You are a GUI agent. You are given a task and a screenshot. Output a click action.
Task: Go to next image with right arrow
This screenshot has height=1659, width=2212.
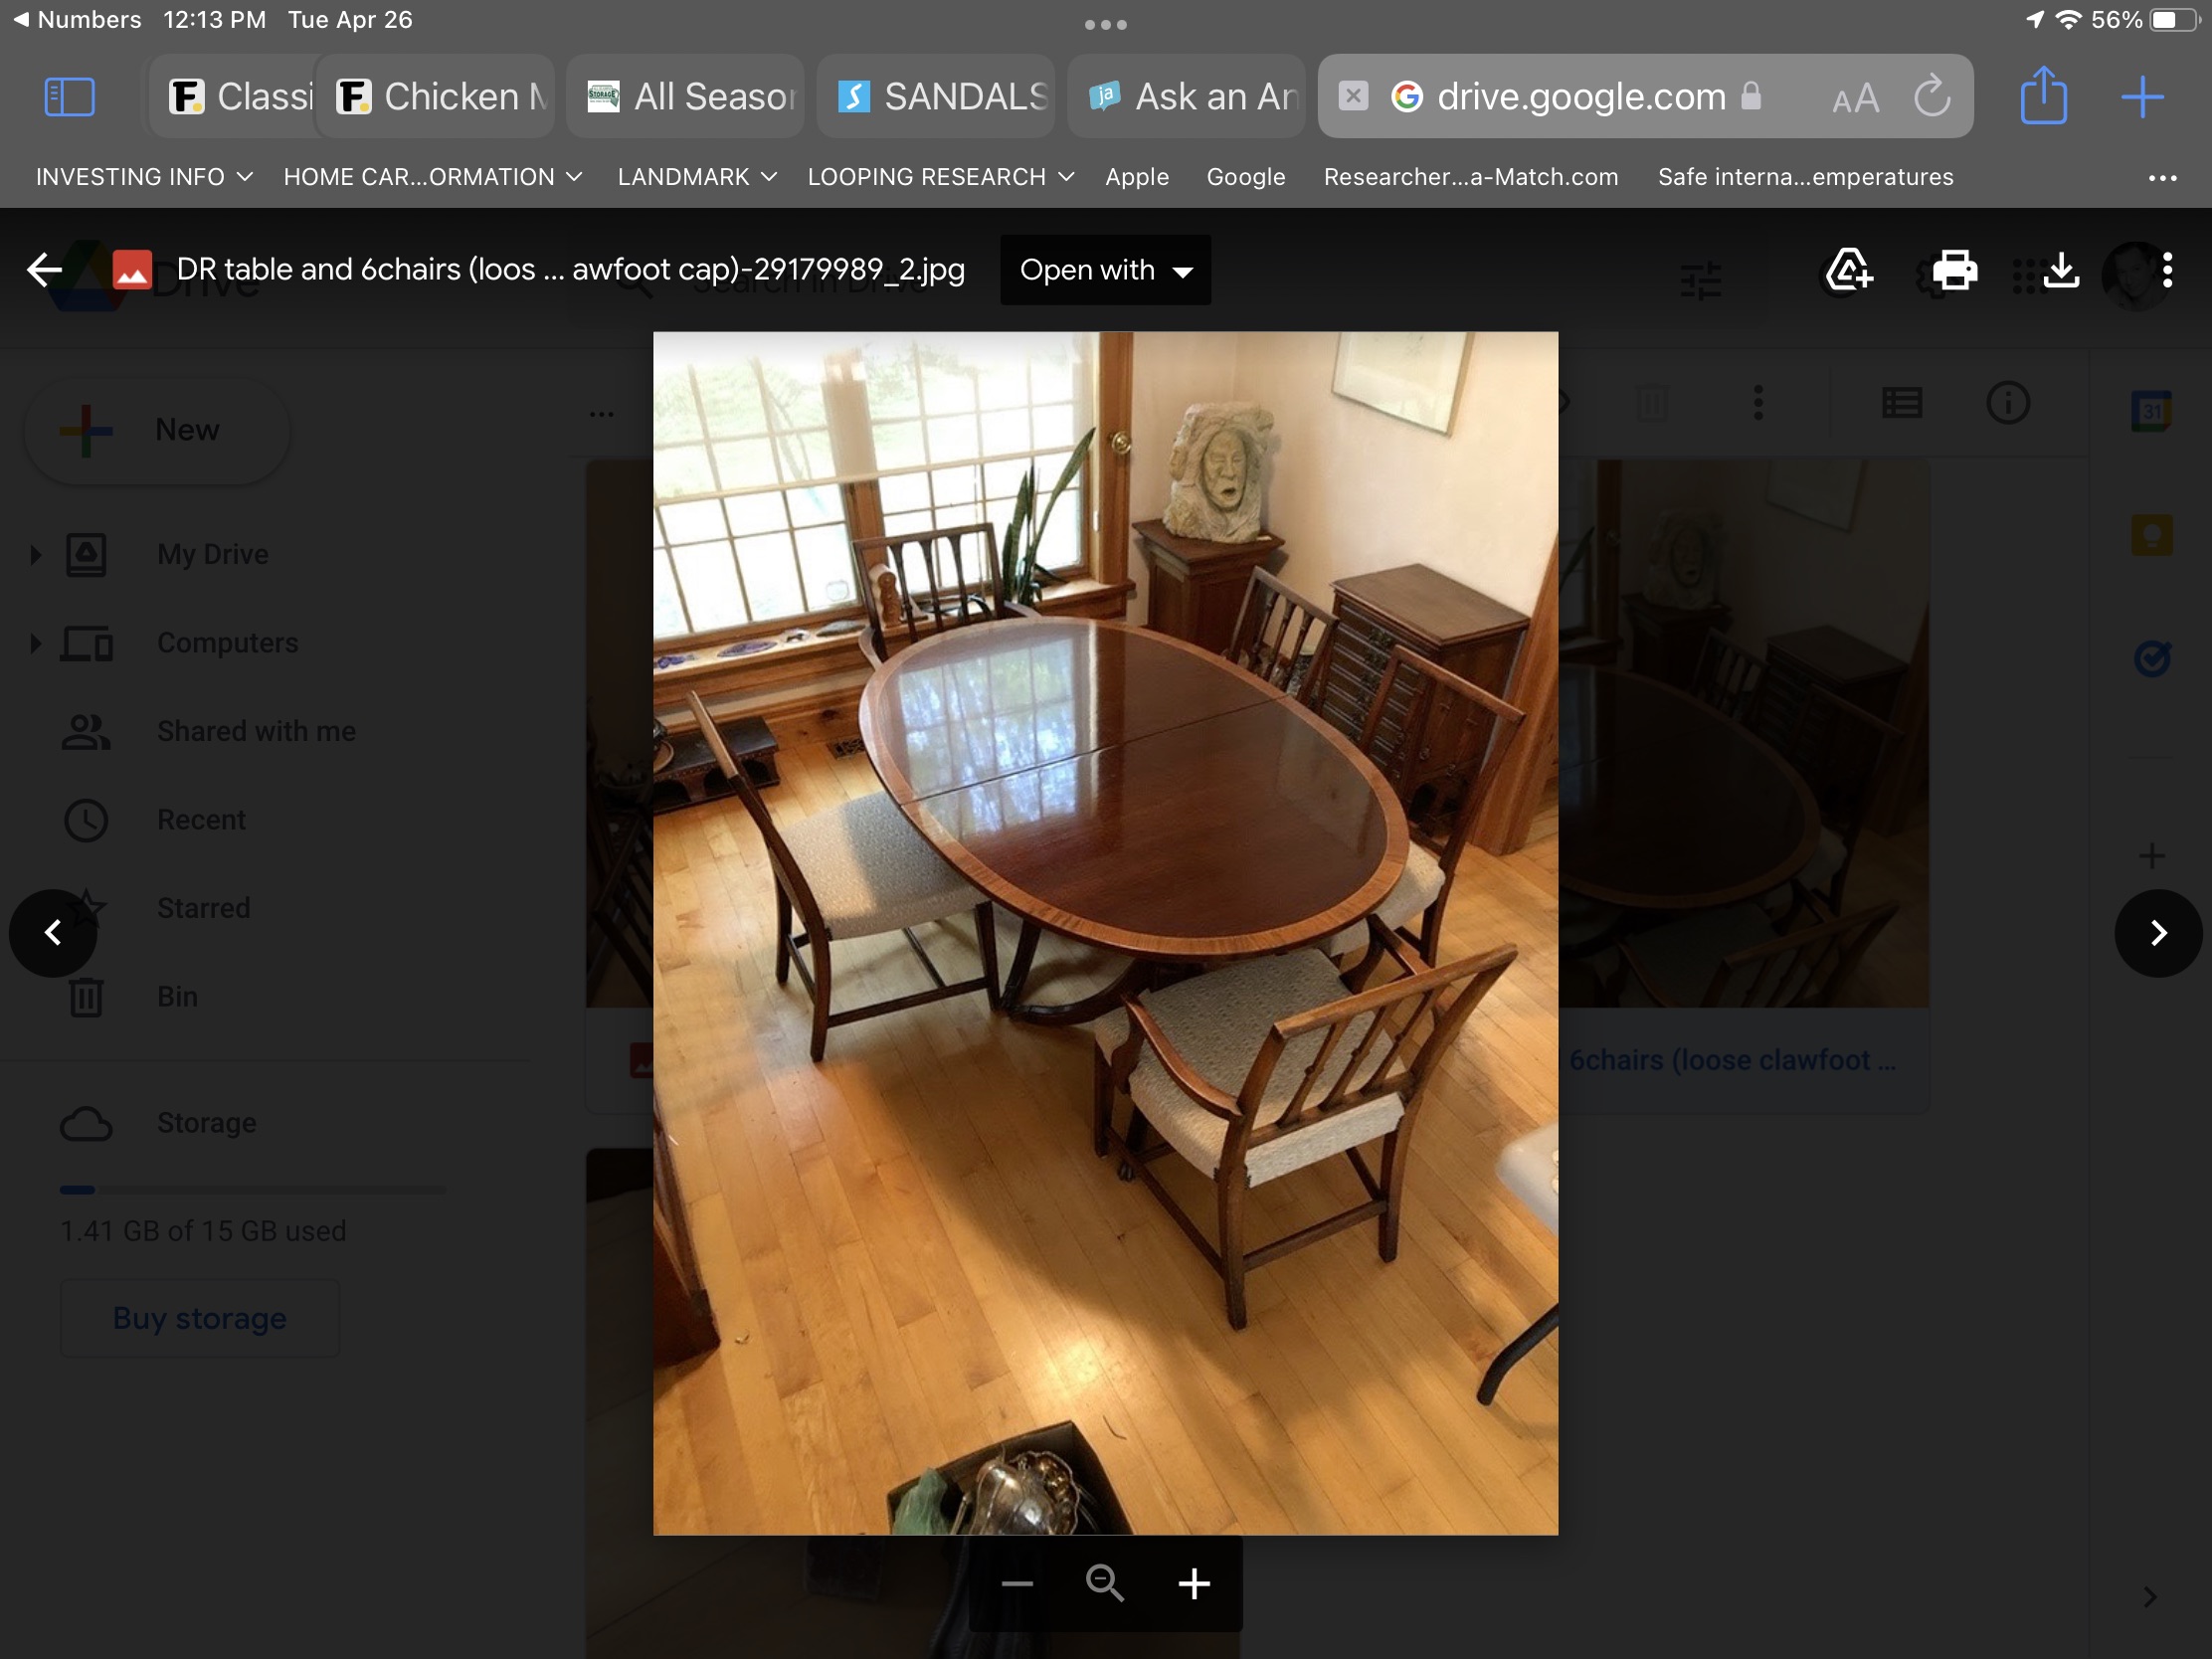coord(2158,933)
